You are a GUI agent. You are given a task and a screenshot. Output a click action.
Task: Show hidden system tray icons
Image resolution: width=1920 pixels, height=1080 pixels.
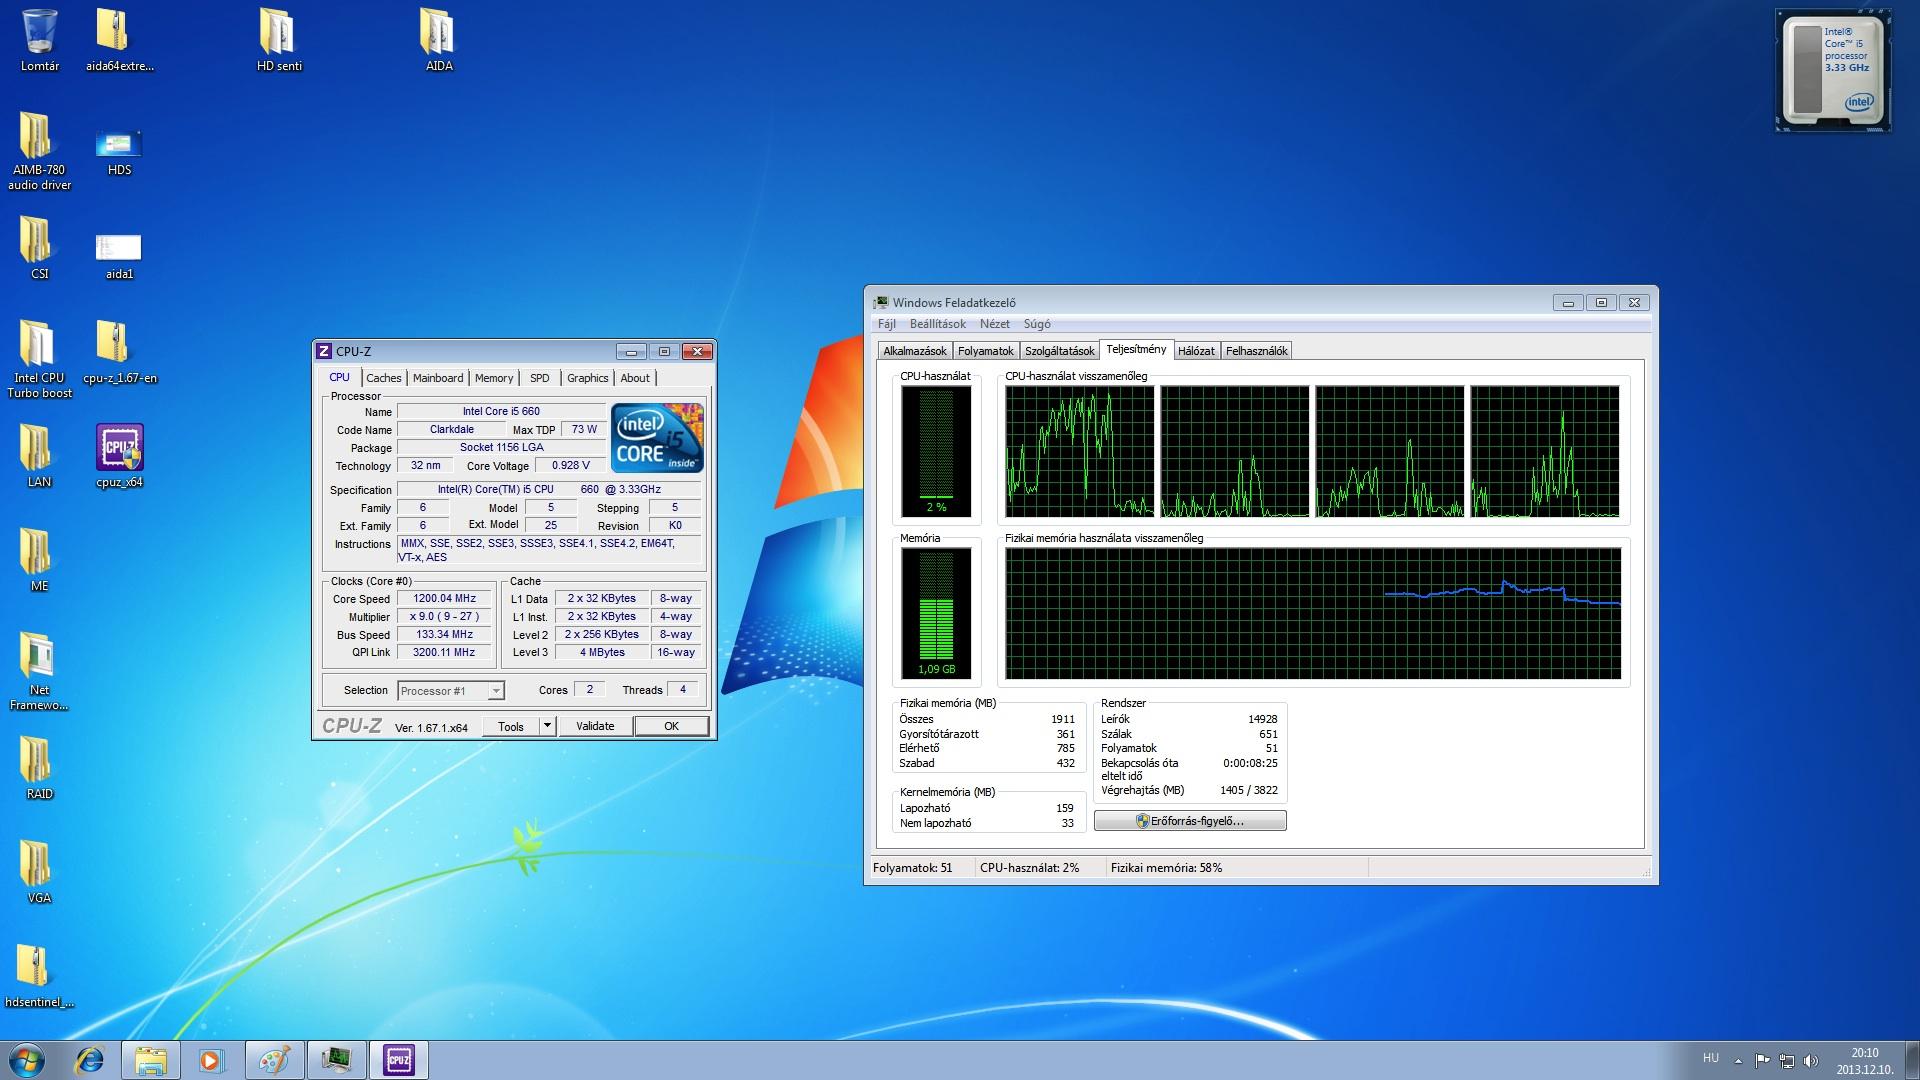pyautogui.click(x=1738, y=1061)
